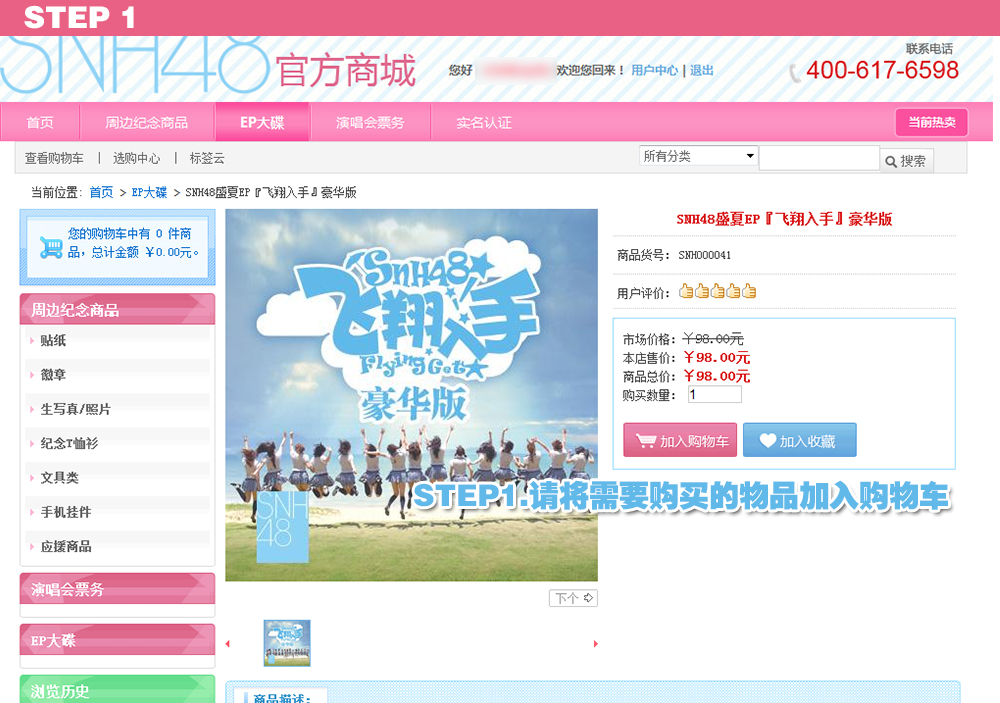This screenshot has height=703, width=1000.
Task: Click the hotline number 400-617-6598
Action: click(x=883, y=70)
